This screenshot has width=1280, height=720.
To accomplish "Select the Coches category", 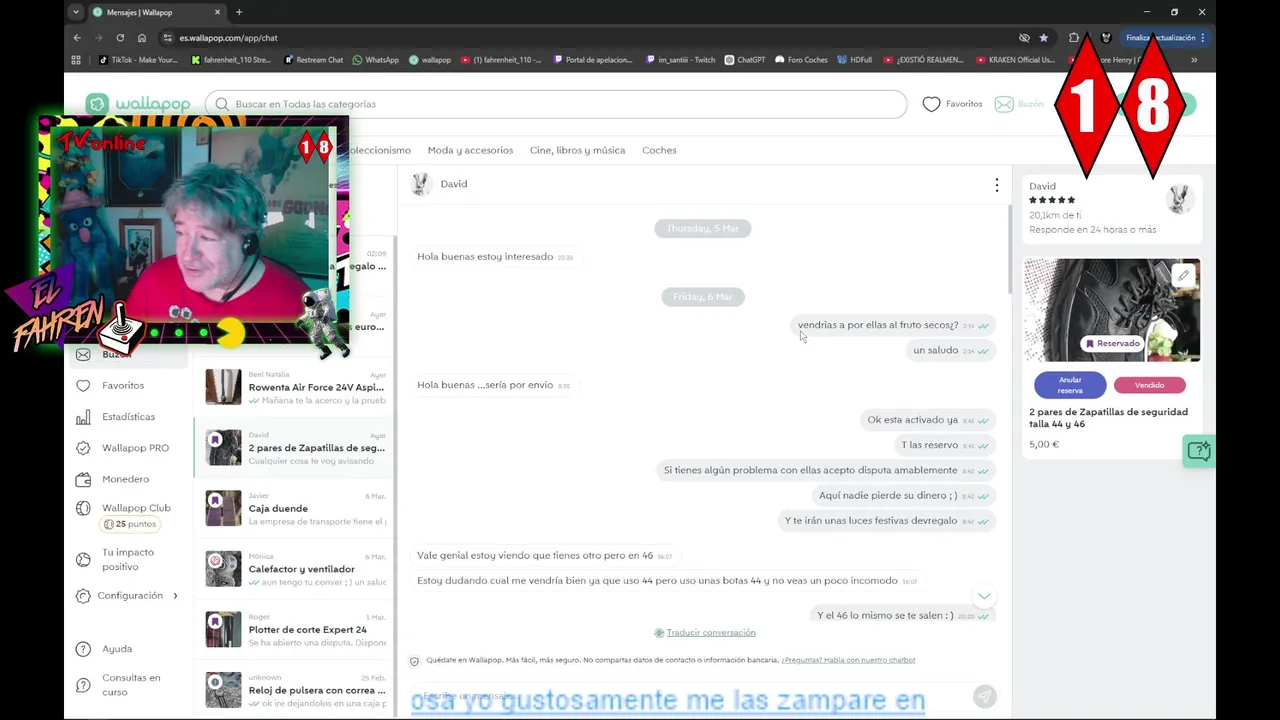I will (659, 150).
